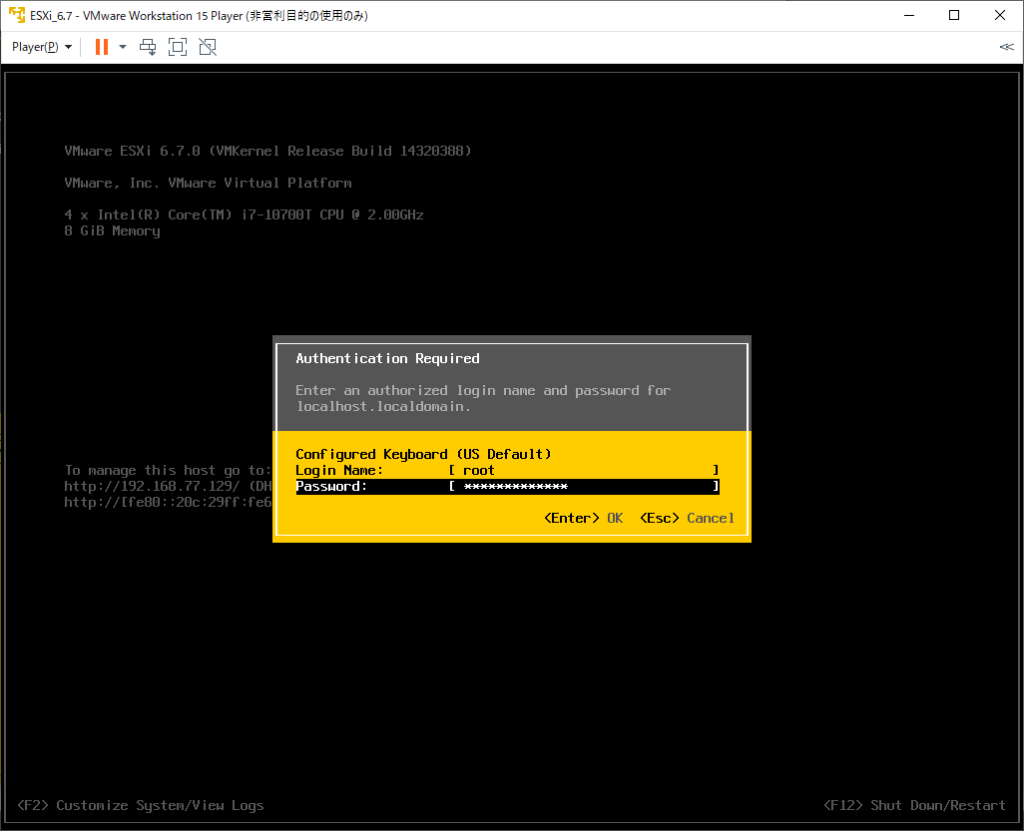Viewport: 1024px width, 831px height.
Task: Click the Authentication Required dialog title
Action: point(387,359)
